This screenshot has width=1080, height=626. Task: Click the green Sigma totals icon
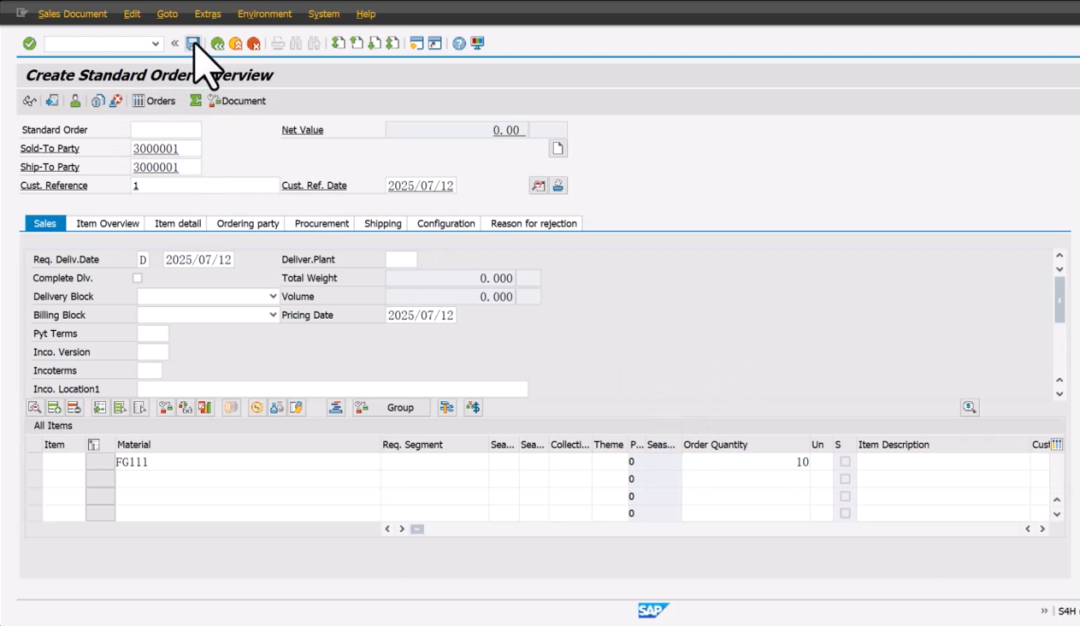pos(196,101)
